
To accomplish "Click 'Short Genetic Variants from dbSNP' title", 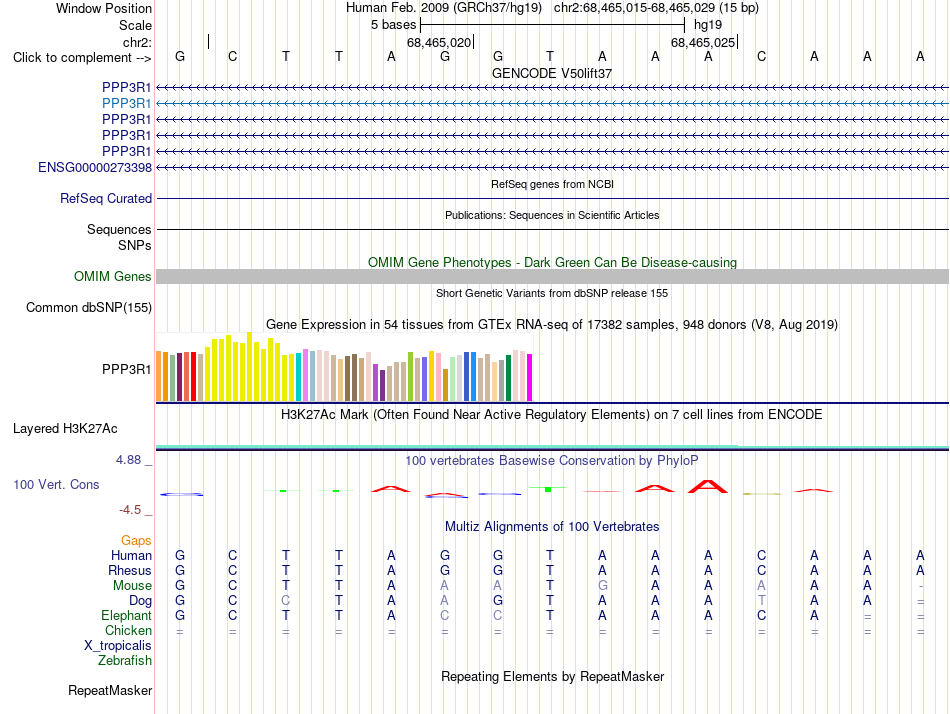I will coord(552,293).
